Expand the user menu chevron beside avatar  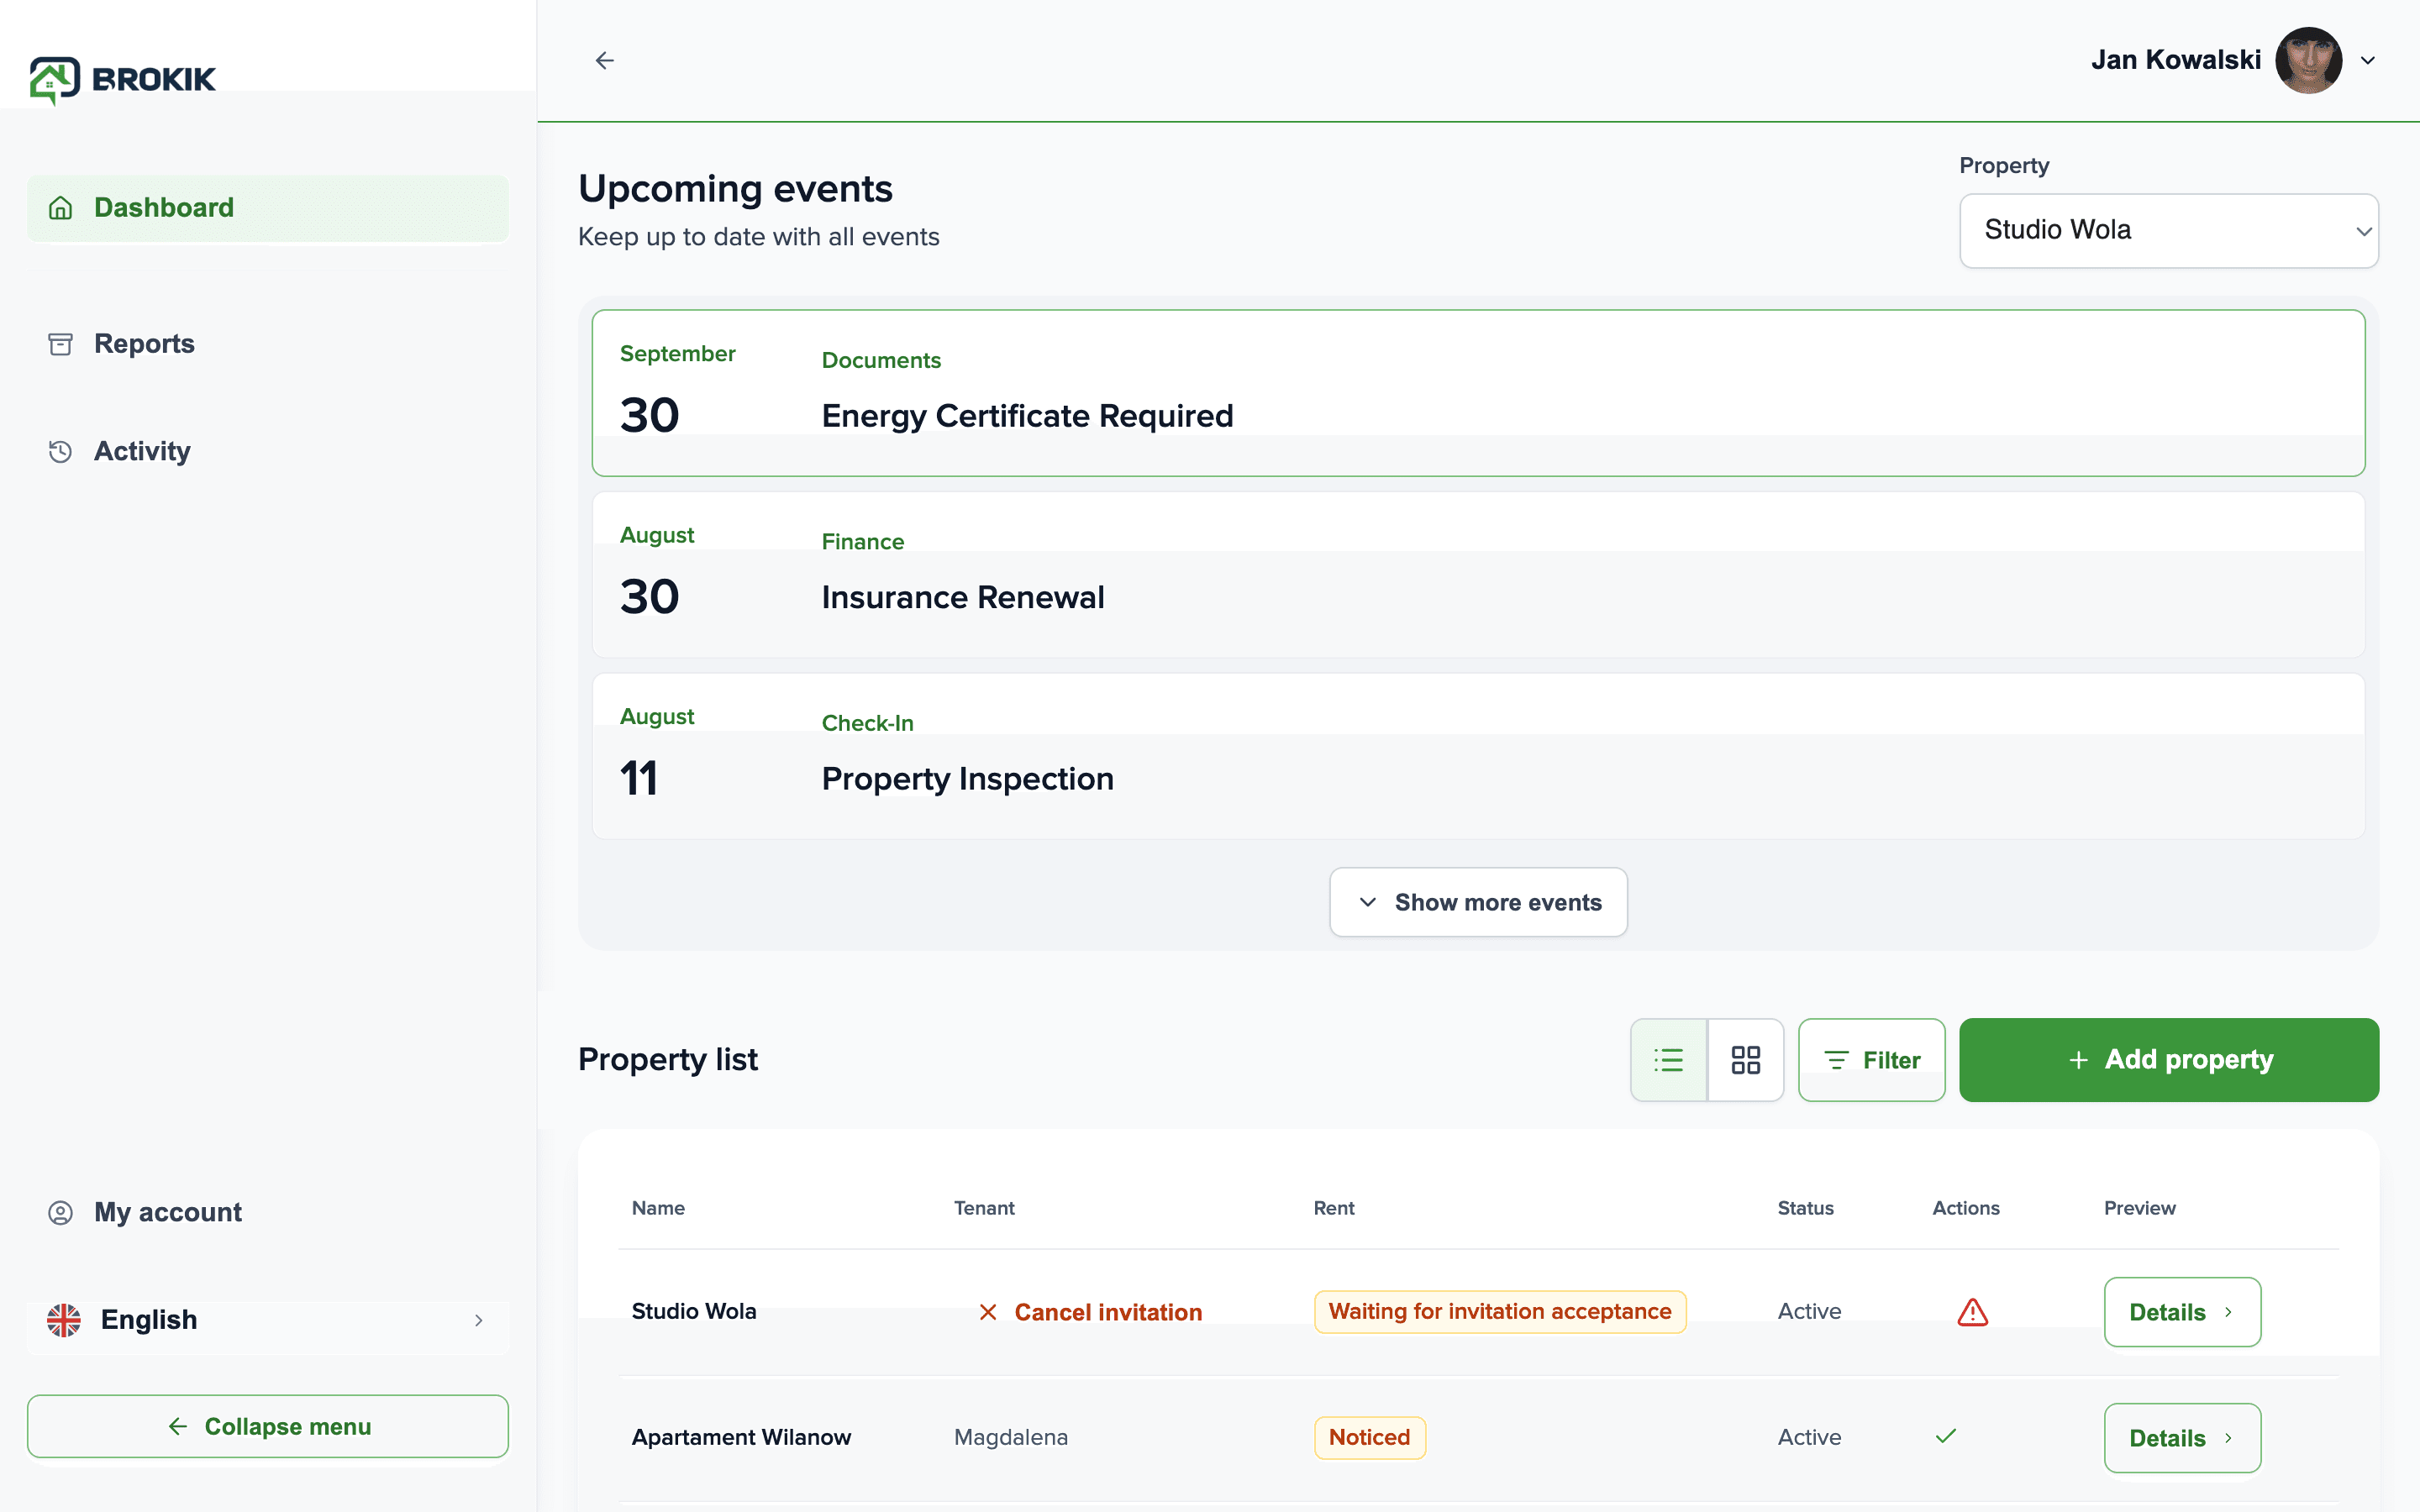2368,61
